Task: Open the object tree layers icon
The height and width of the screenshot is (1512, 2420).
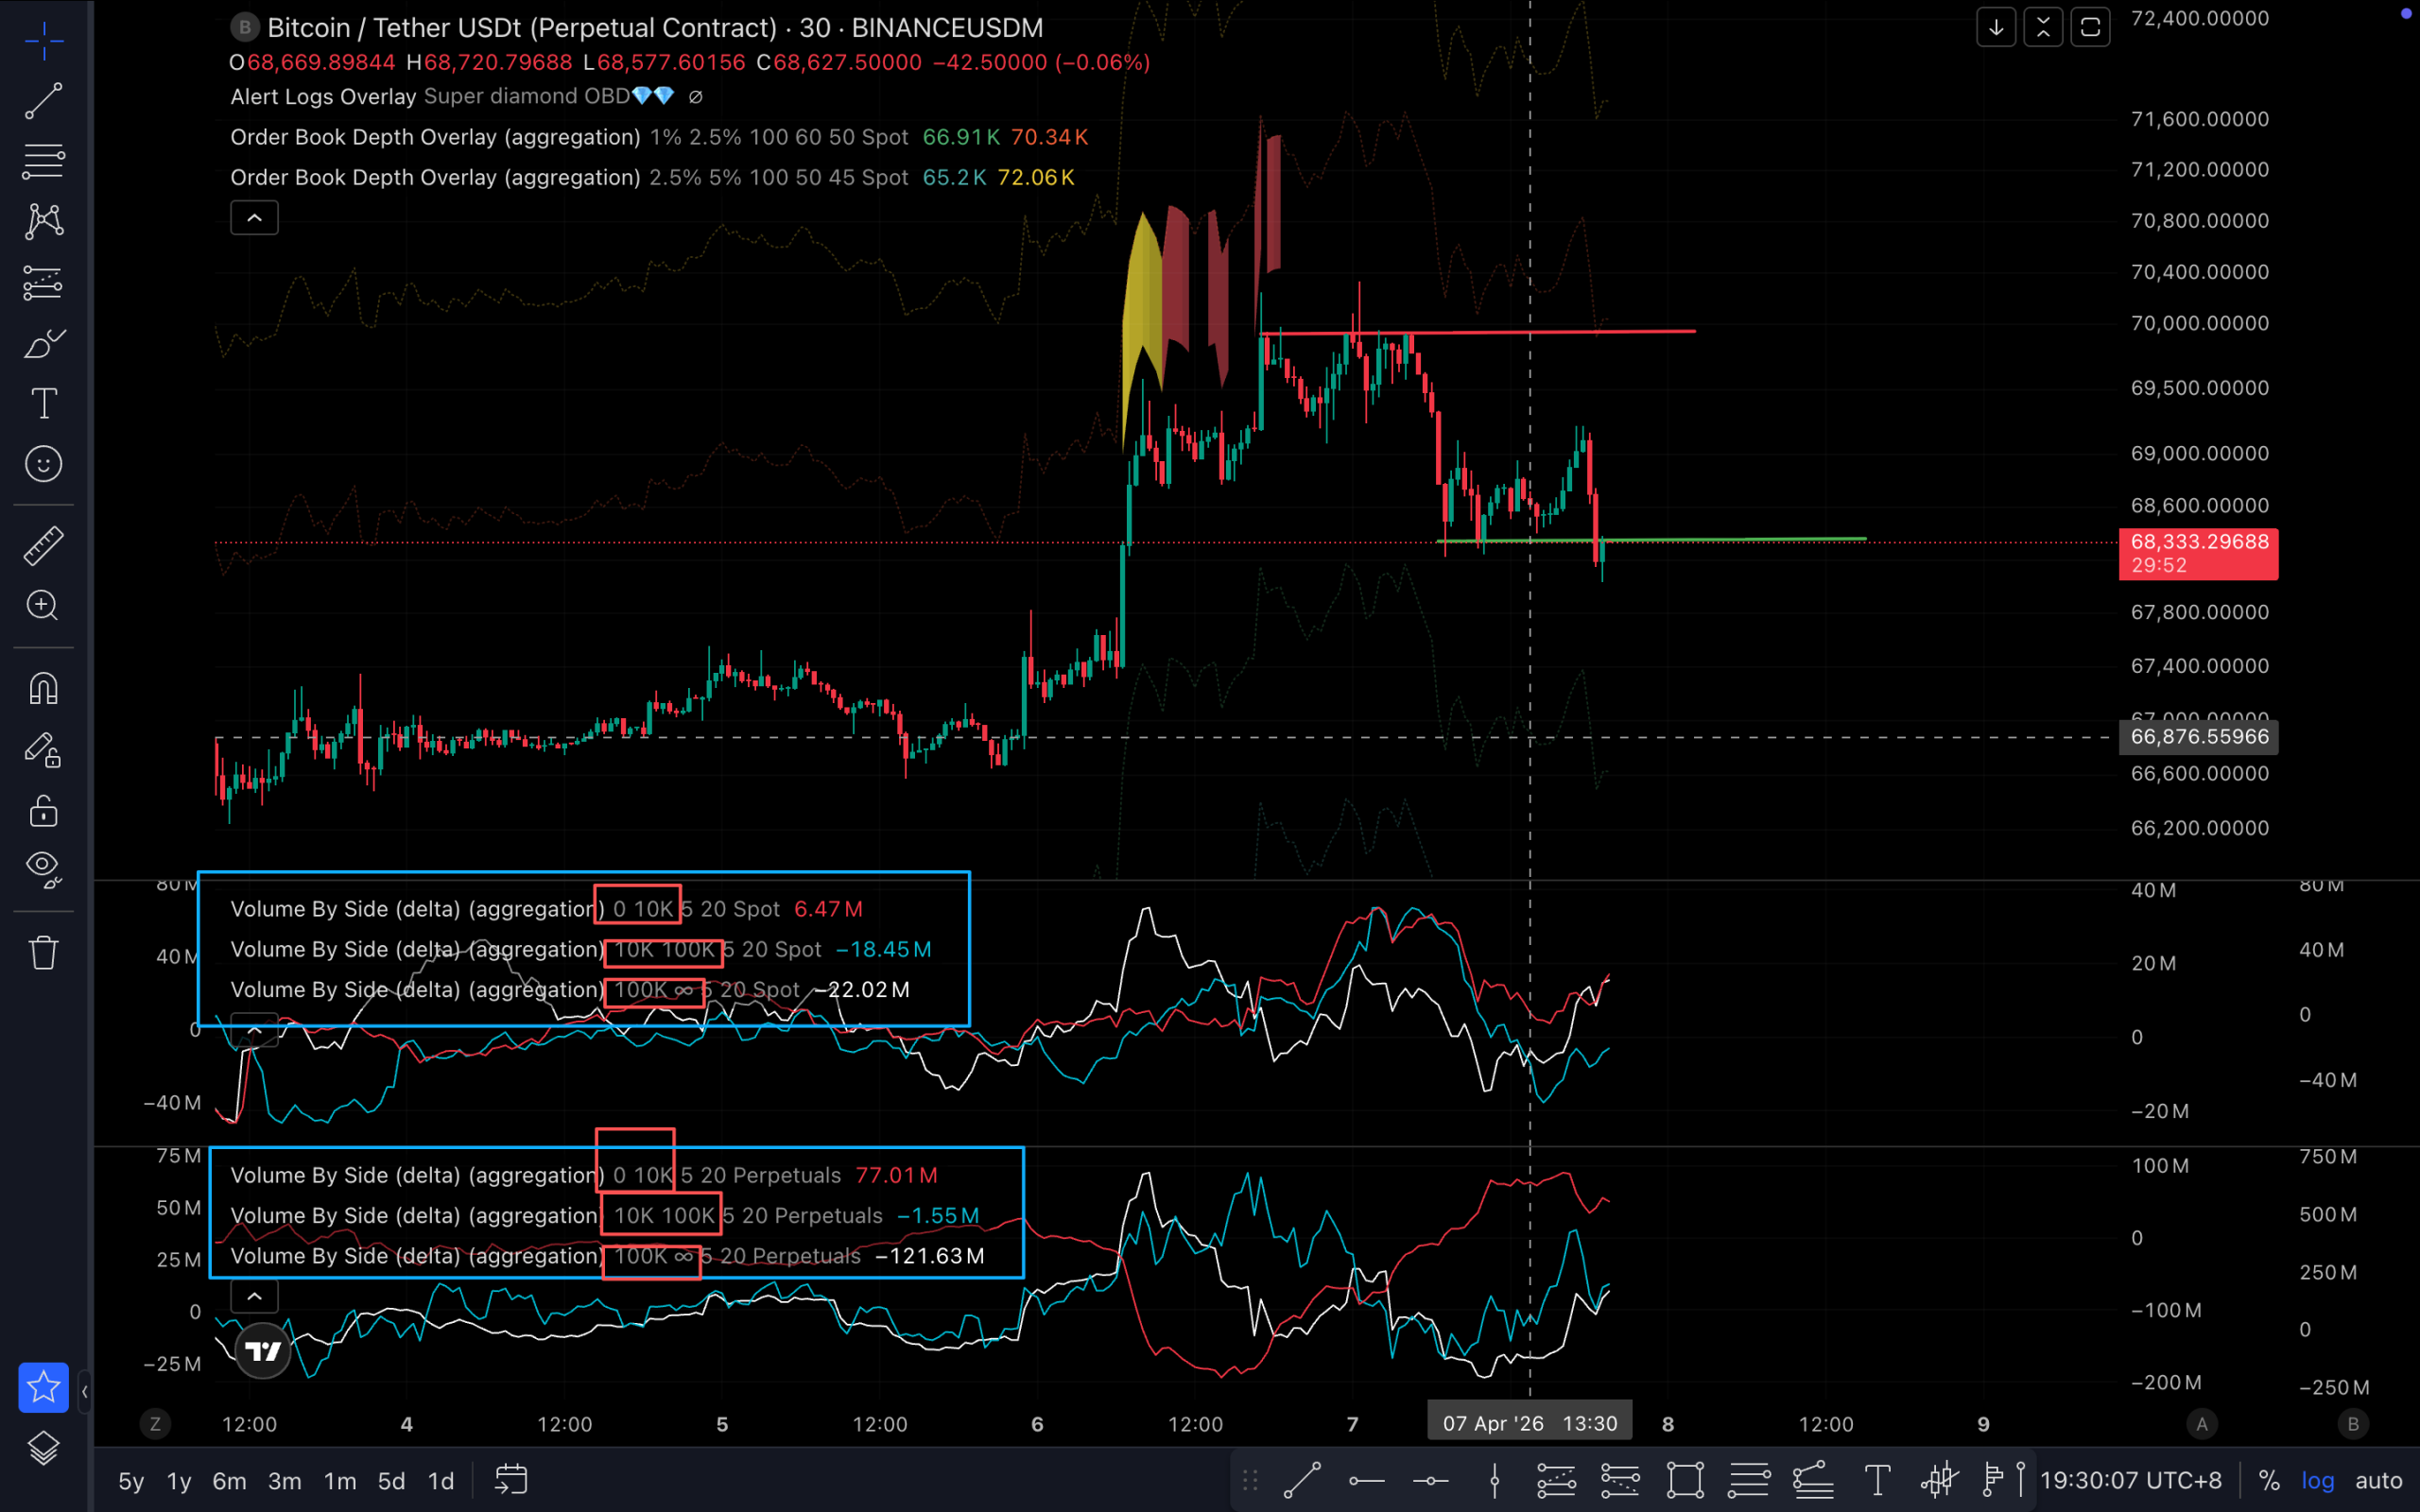Action: tap(43, 1448)
